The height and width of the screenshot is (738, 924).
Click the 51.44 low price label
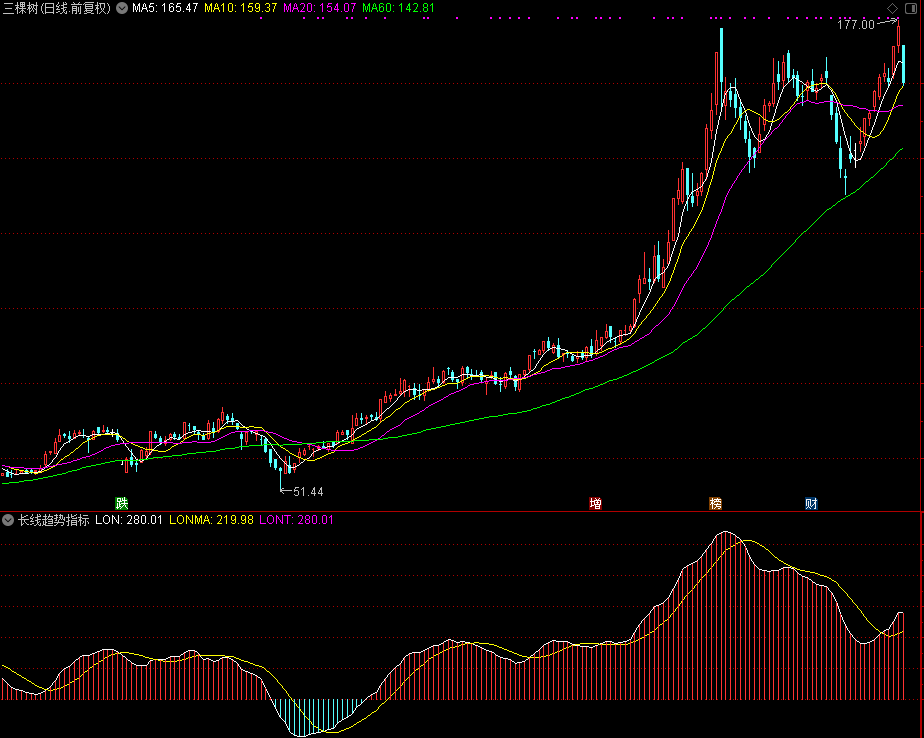pyautogui.click(x=308, y=491)
